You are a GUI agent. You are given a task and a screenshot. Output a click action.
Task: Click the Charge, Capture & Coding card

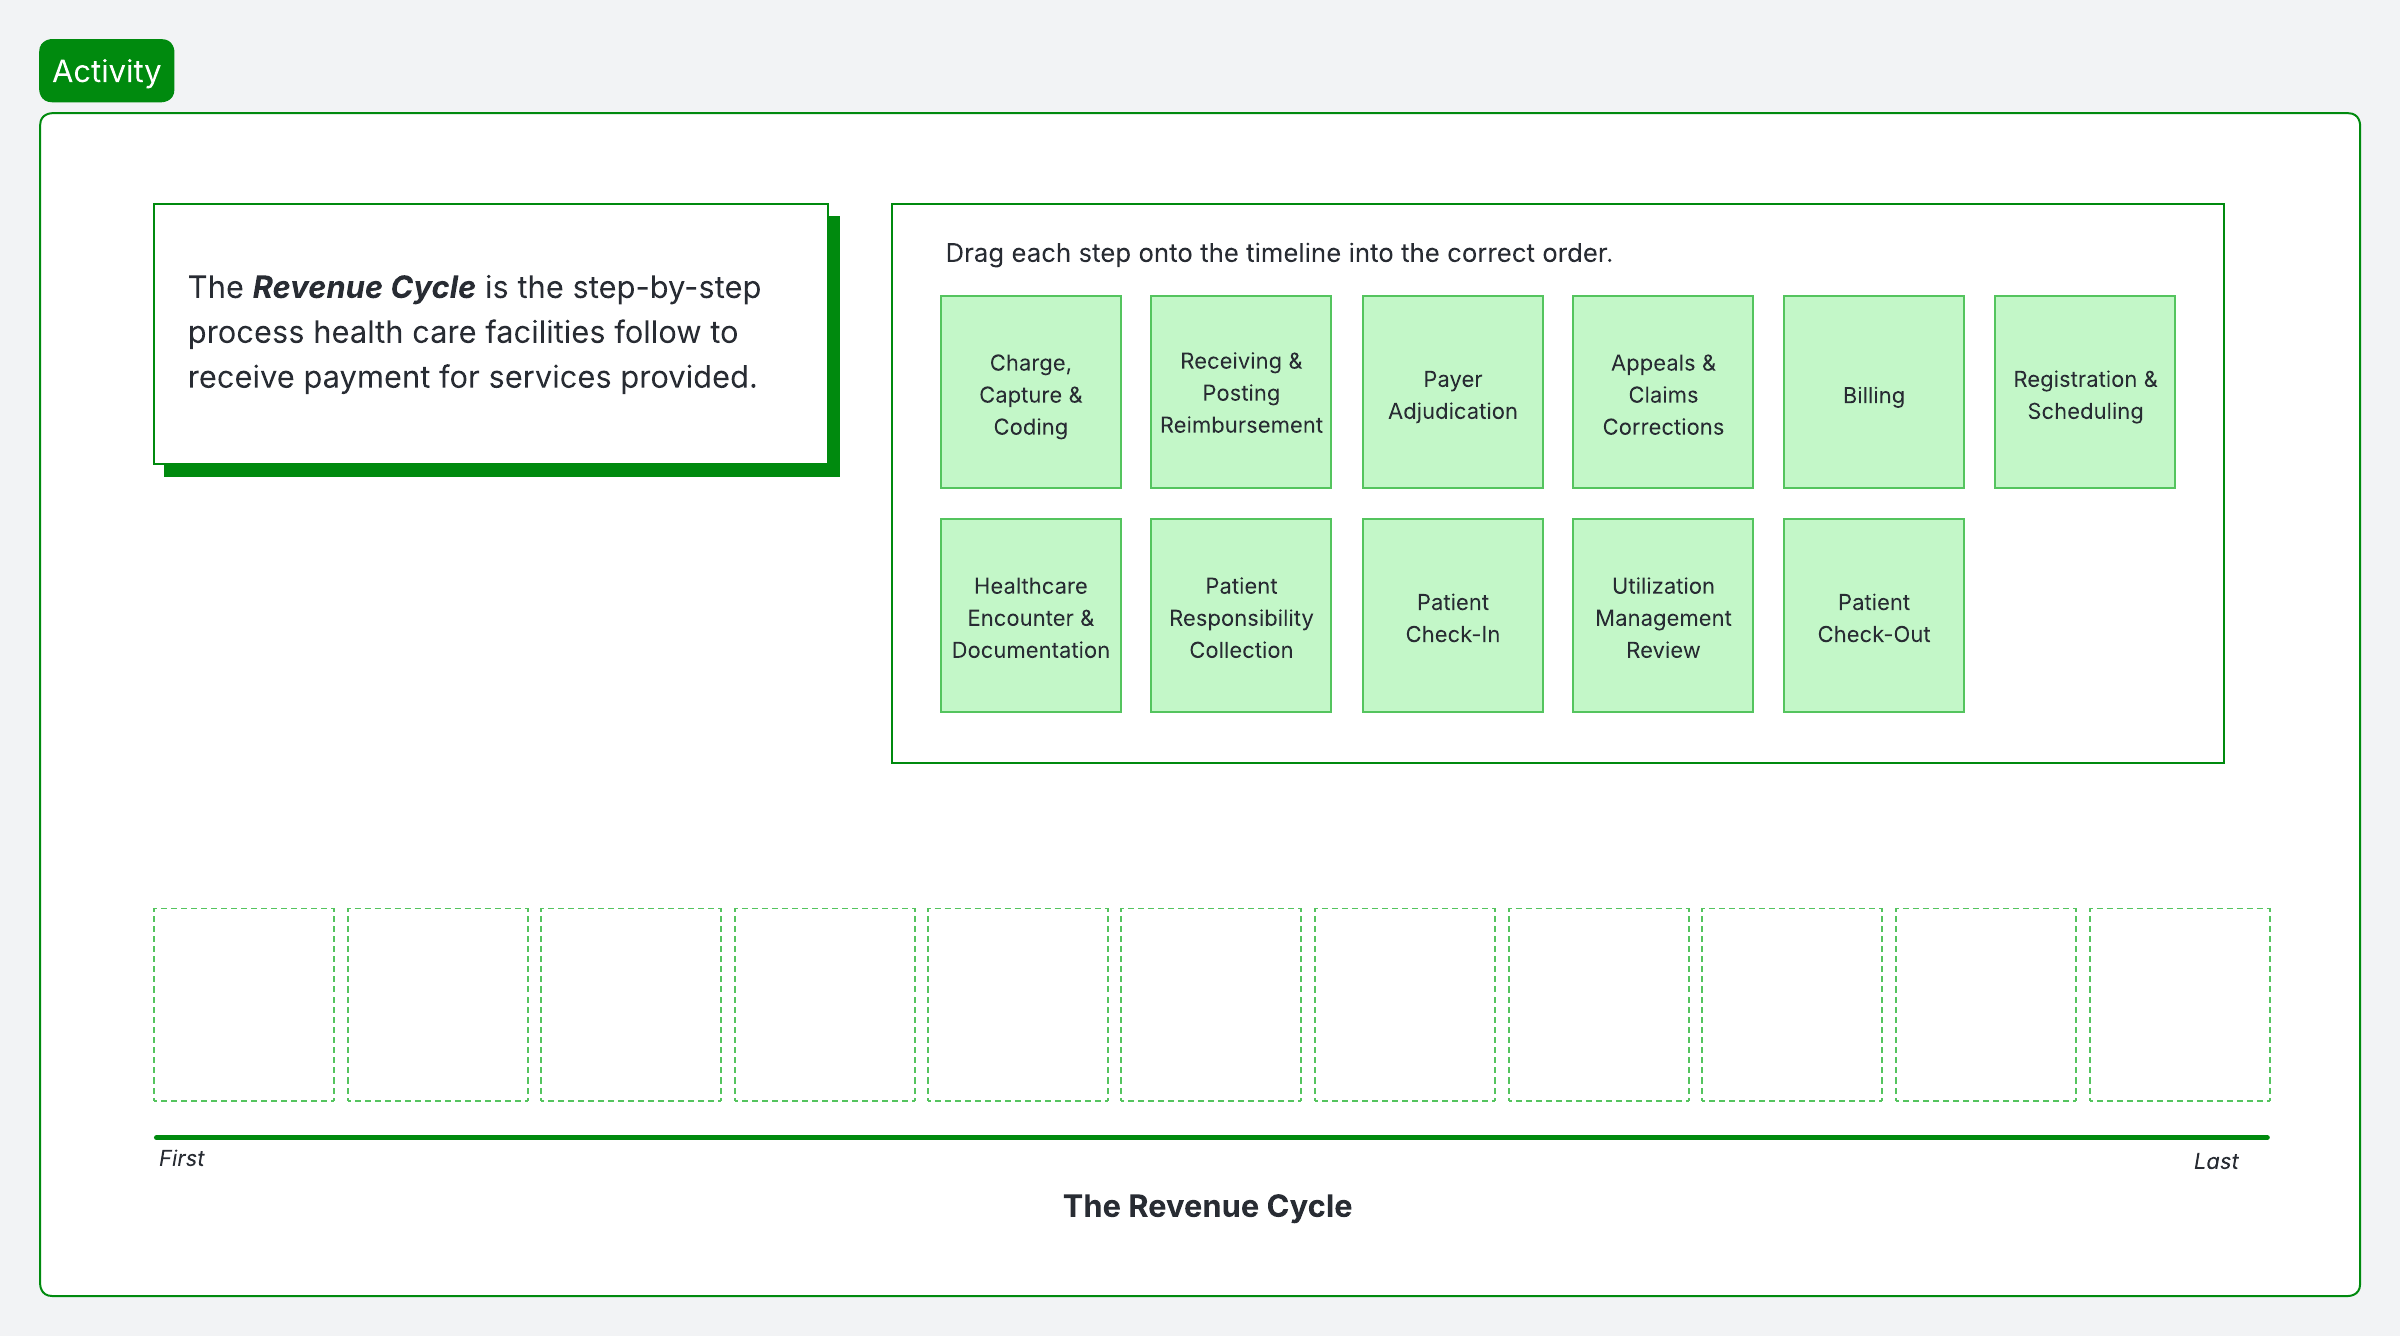click(x=1030, y=392)
